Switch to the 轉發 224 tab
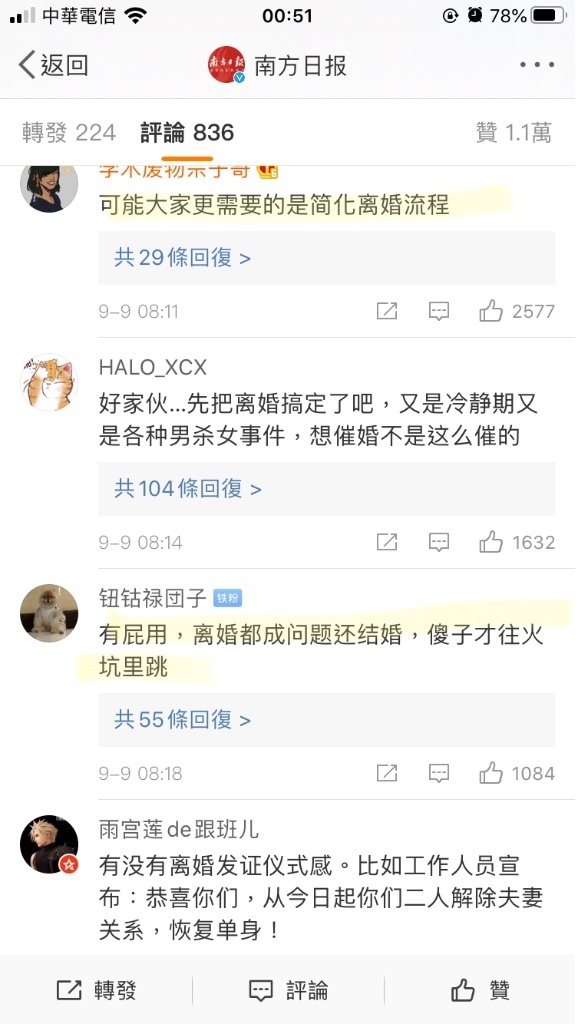 [x=69, y=133]
